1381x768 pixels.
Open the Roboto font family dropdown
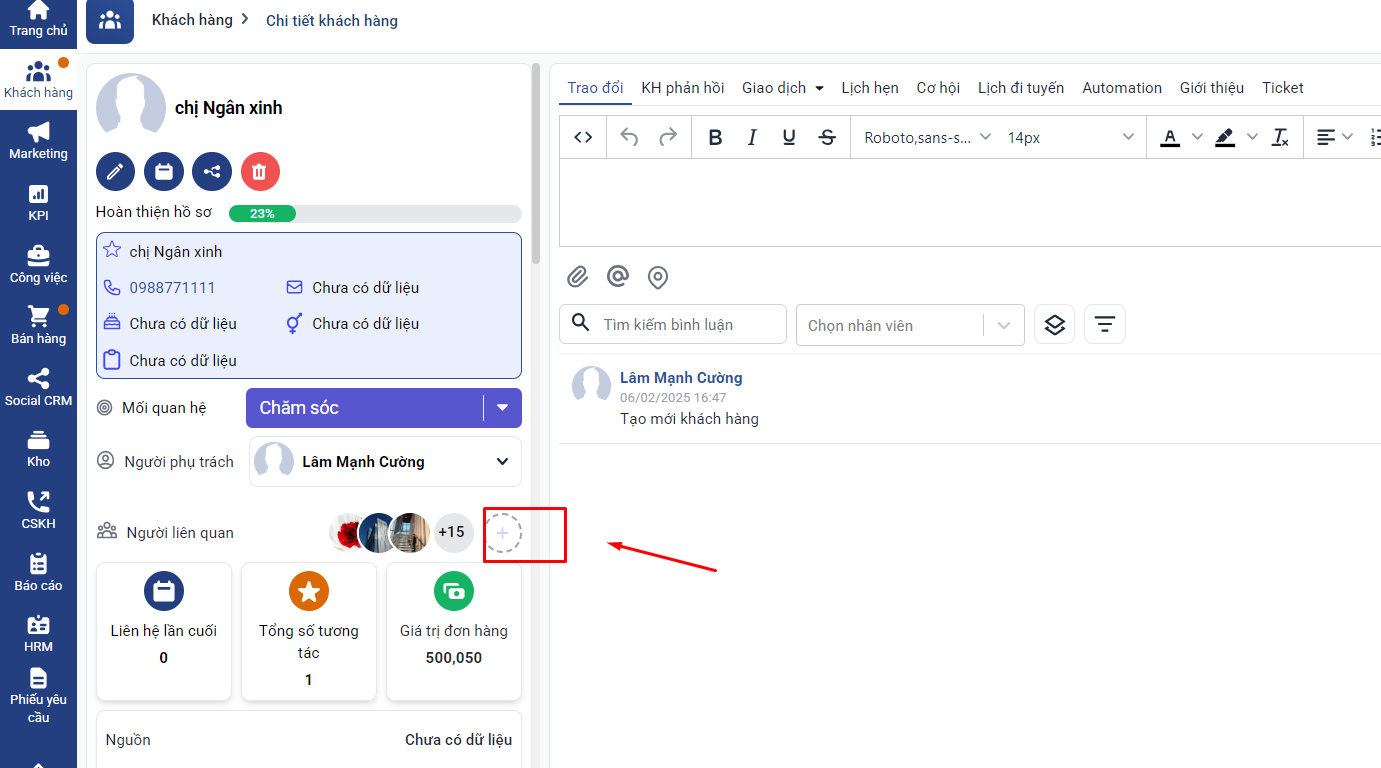[927, 137]
